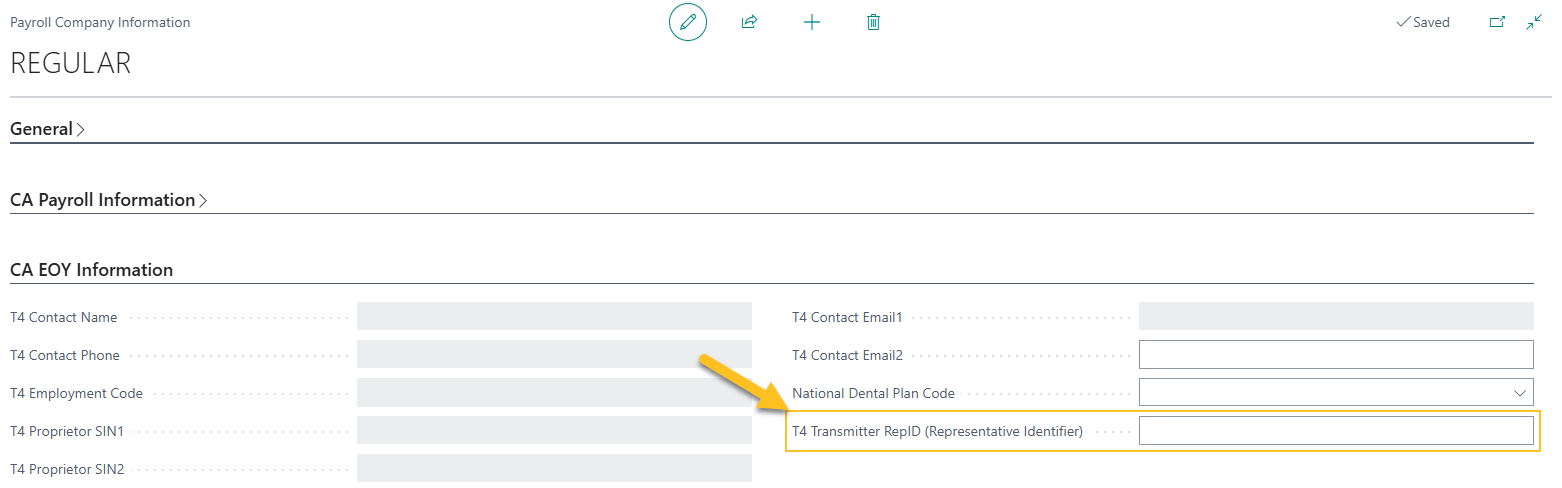Screen dimensions: 1562x488
Task: Click the T4 Transmitter RepID input field
Action: point(1335,431)
